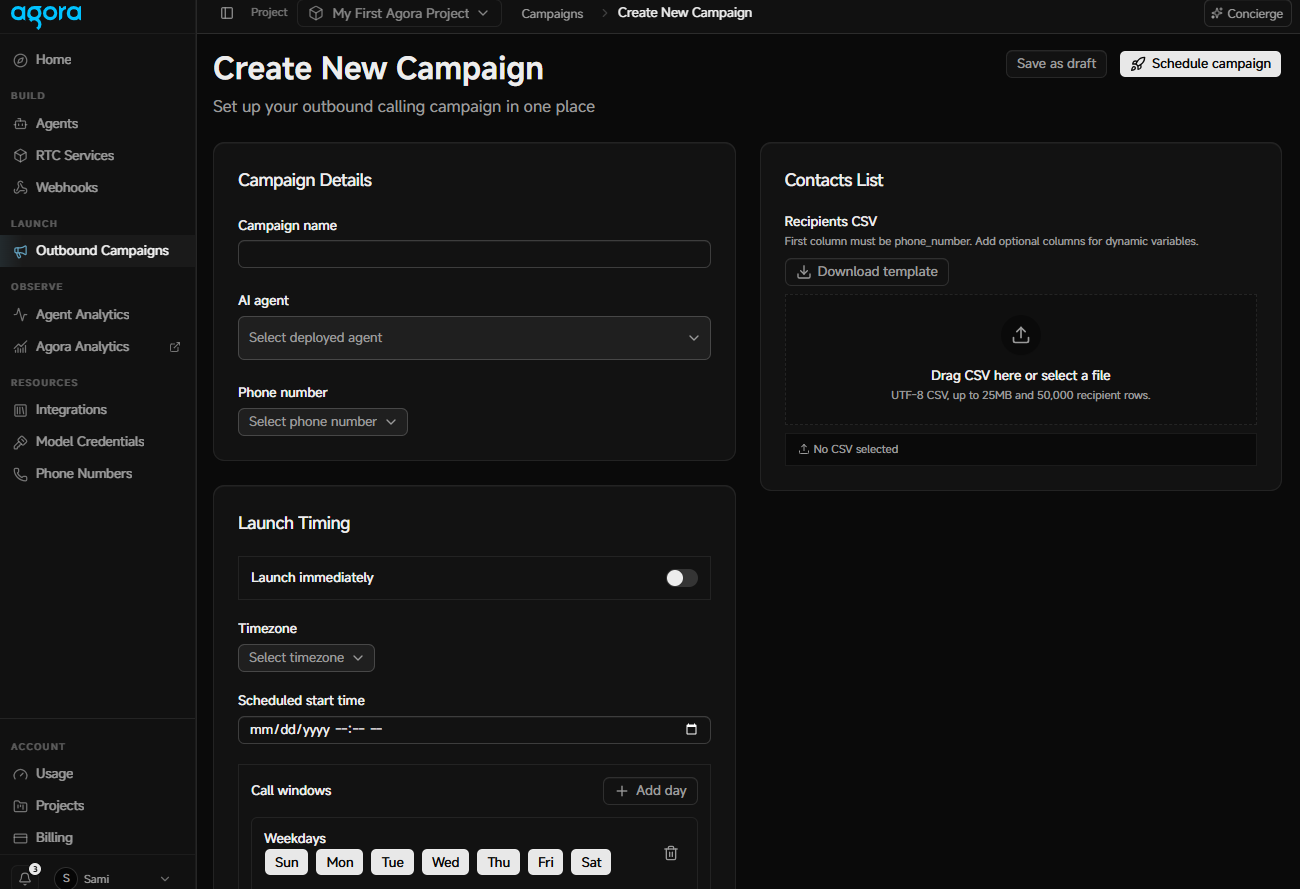This screenshot has height=889, width=1300.
Task: Open notifications bell with badge
Action: 26,877
